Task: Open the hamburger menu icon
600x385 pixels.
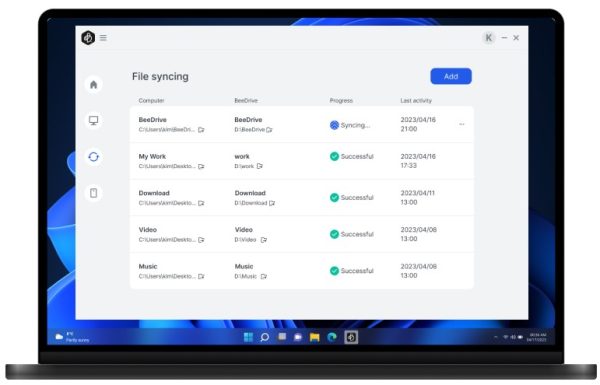Action: click(x=103, y=38)
